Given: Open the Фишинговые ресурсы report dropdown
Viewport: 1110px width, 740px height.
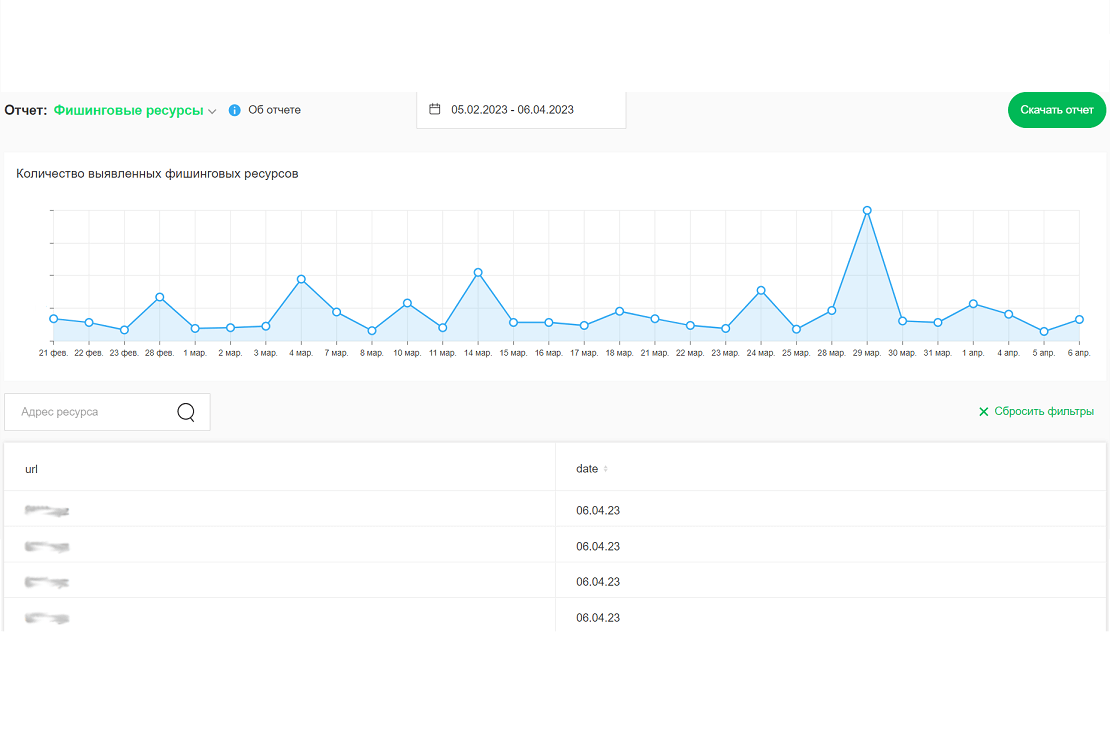Looking at the screenshot, I should 128,110.
